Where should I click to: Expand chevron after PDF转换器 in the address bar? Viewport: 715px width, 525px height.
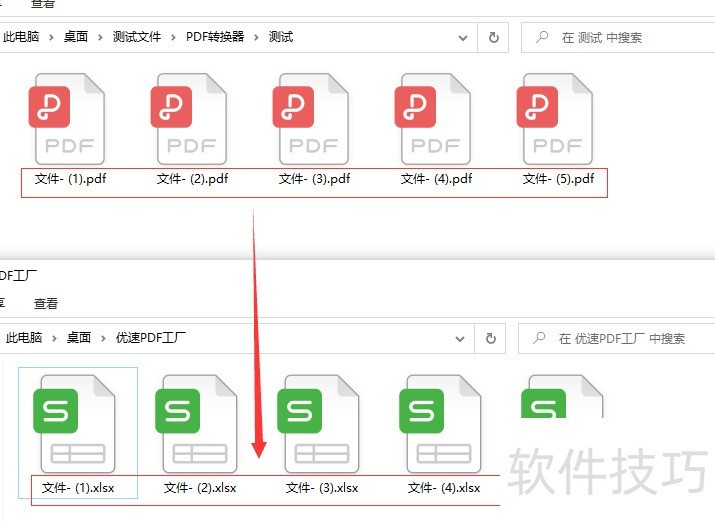256,37
